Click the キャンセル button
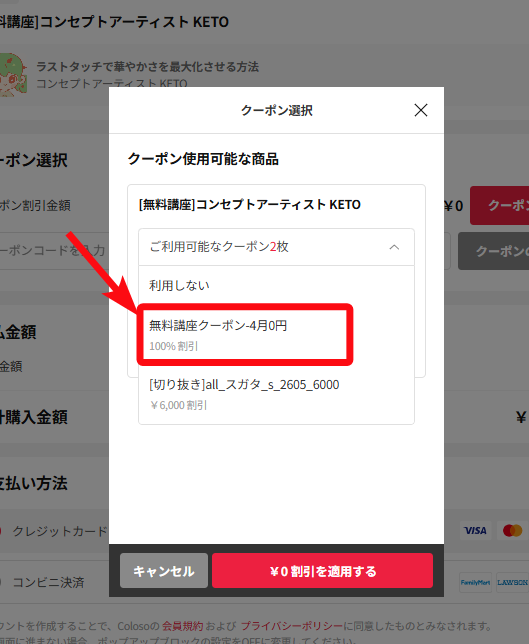 pos(164,570)
